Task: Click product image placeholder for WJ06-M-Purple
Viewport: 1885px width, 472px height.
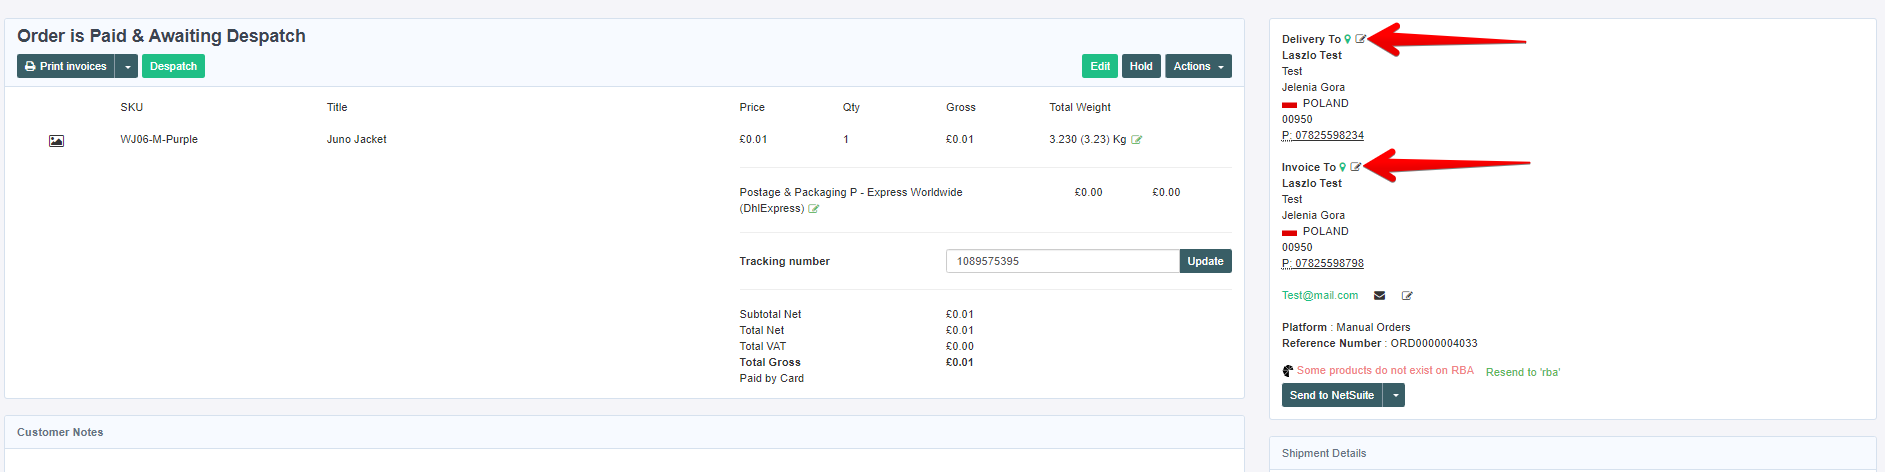Action: click(x=56, y=141)
